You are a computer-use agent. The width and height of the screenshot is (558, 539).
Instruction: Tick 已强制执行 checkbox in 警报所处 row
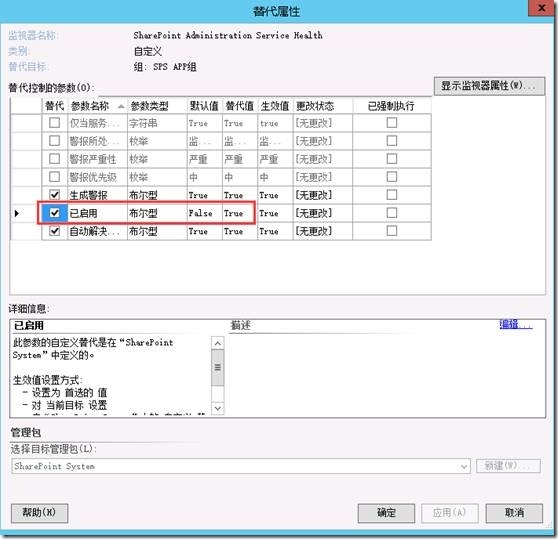point(391,141)
